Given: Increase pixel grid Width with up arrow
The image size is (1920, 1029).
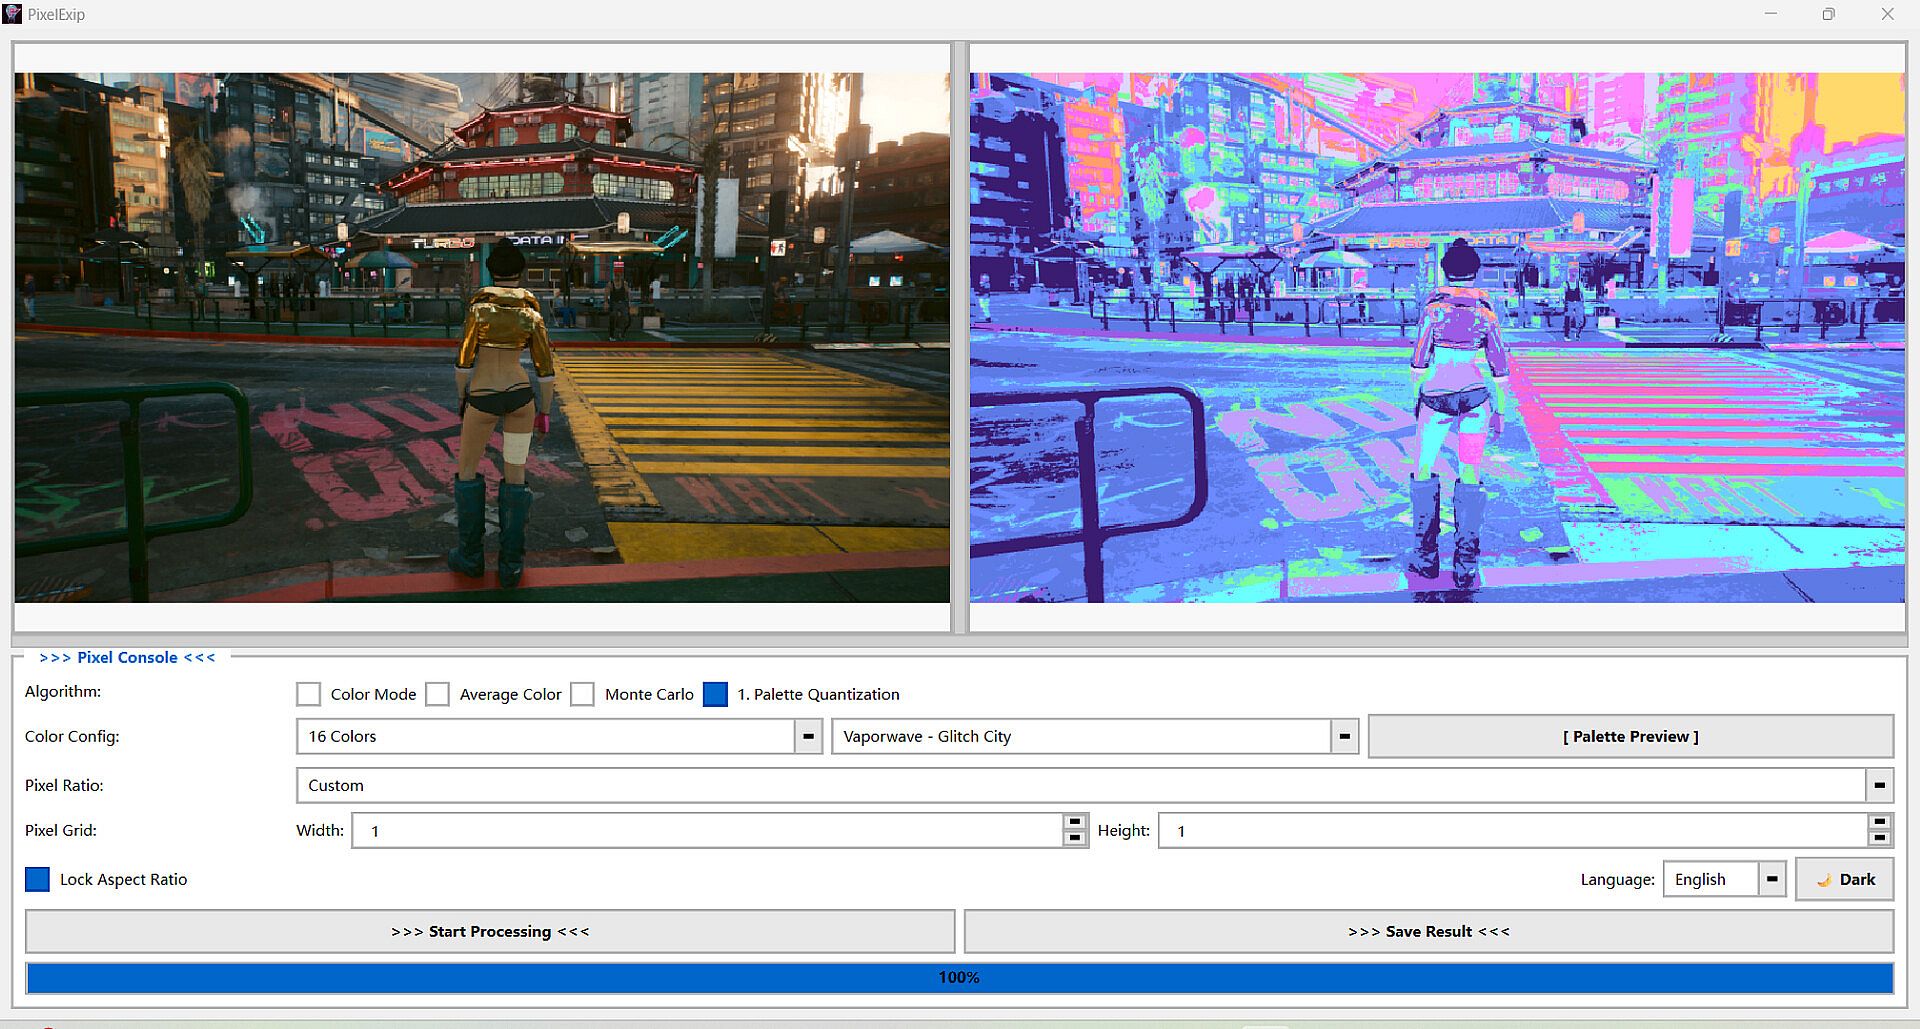Looking at the screenshot, I should 1075,822.
